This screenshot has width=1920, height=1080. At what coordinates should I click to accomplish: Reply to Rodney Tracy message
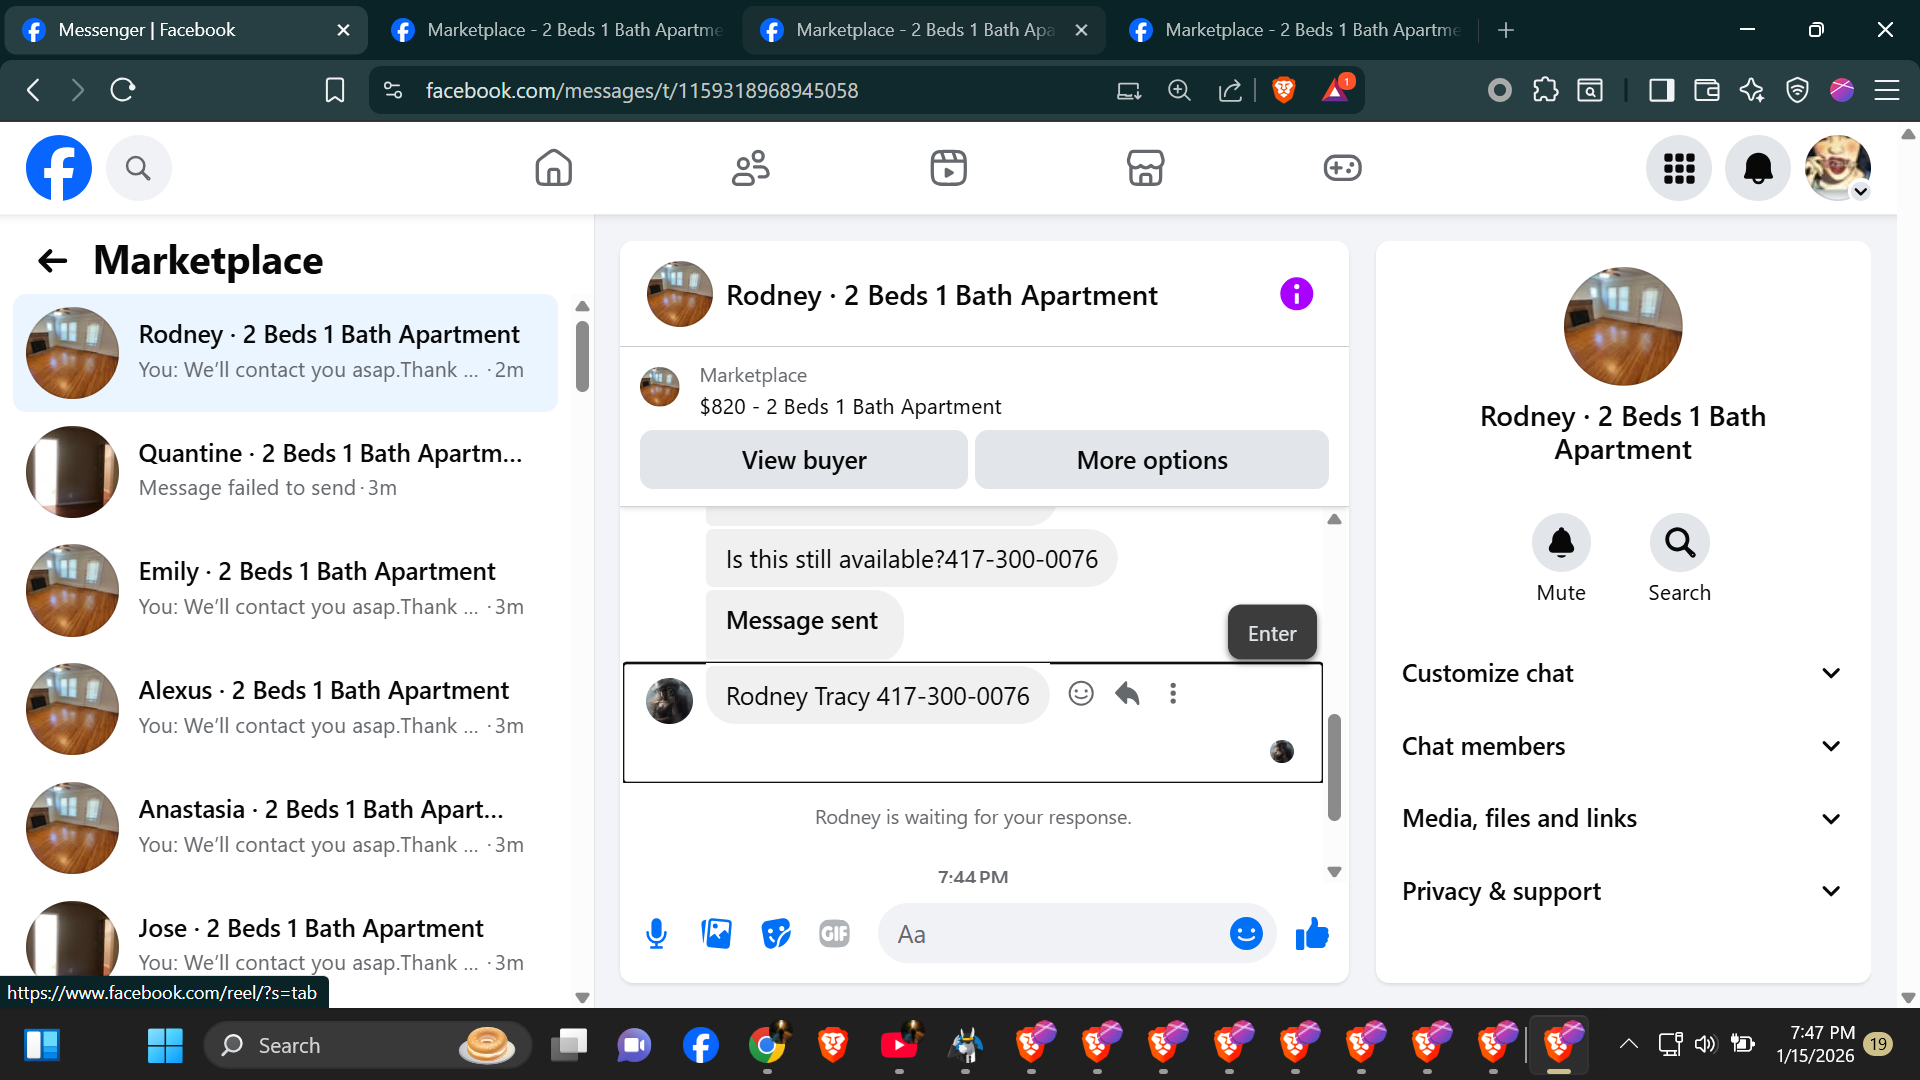click(1127, 694)
